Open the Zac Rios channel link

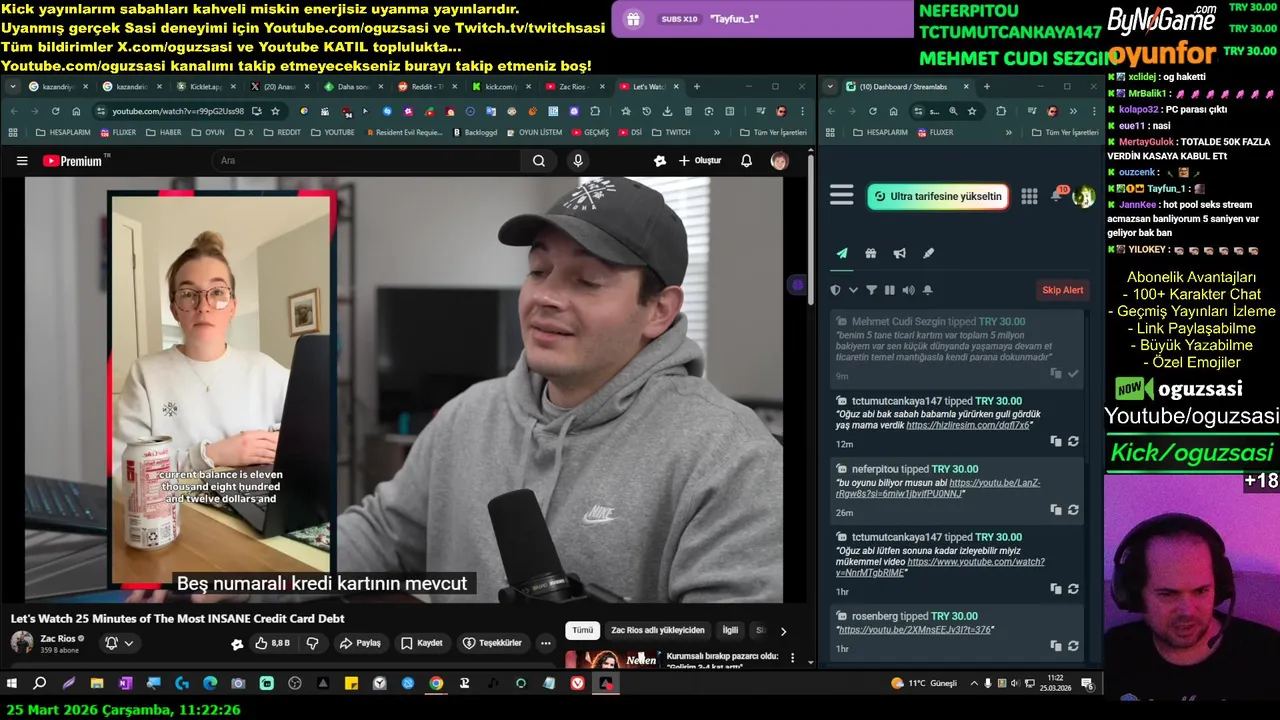(58, 638)
